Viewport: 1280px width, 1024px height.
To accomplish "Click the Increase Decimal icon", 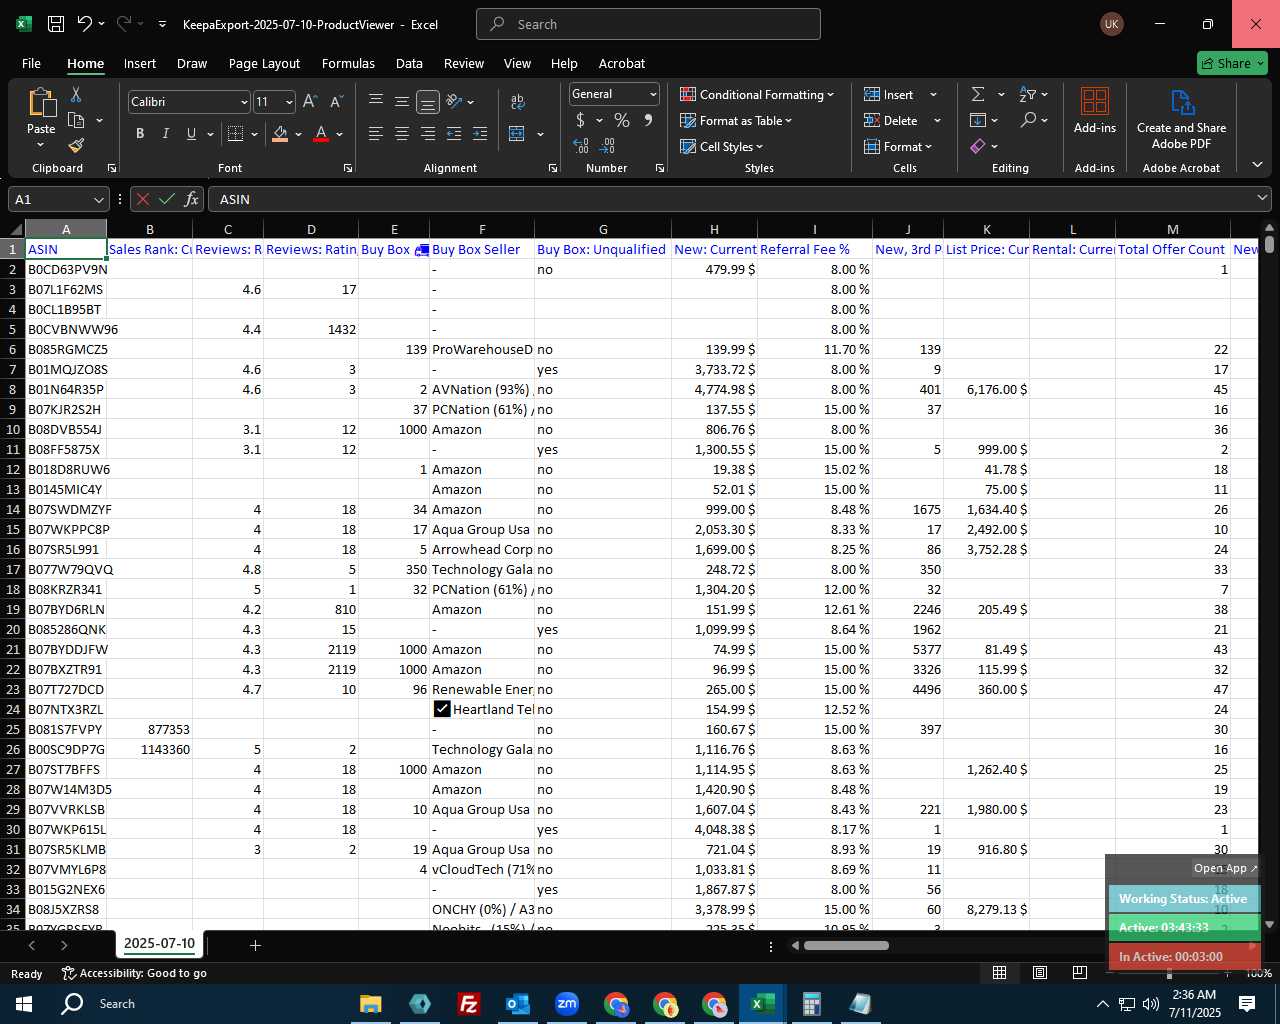I will point(581,146).
